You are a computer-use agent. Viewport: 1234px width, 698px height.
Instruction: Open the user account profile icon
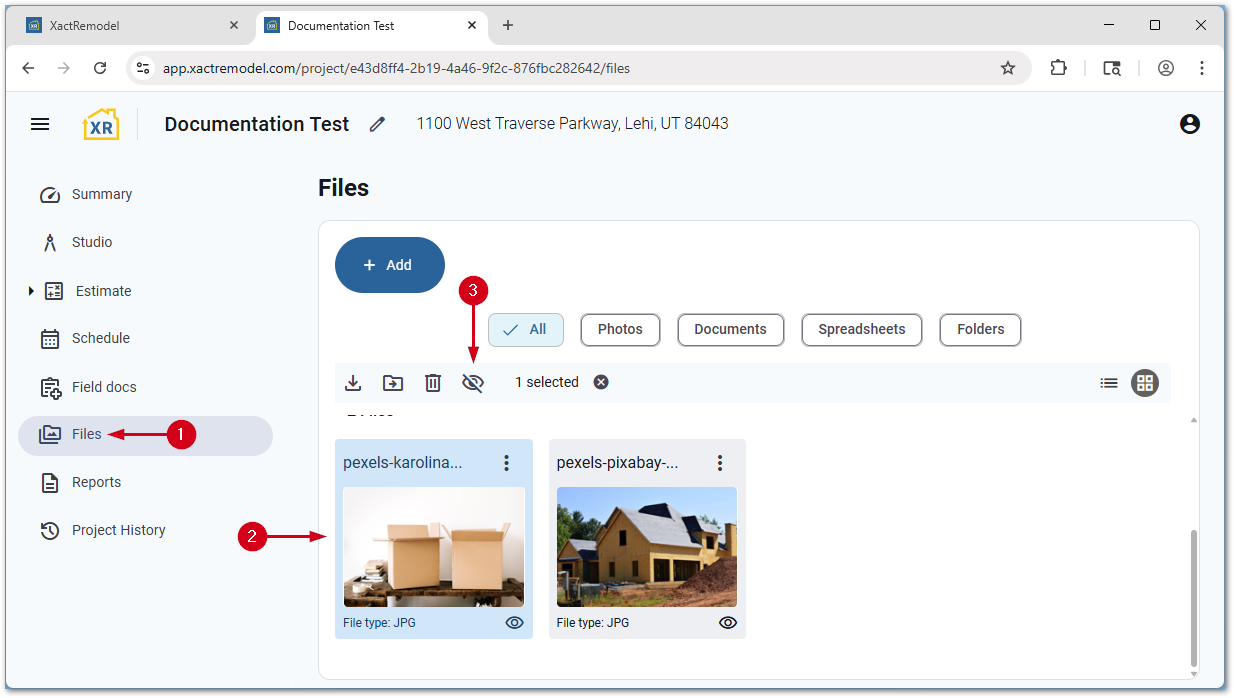1189,124
